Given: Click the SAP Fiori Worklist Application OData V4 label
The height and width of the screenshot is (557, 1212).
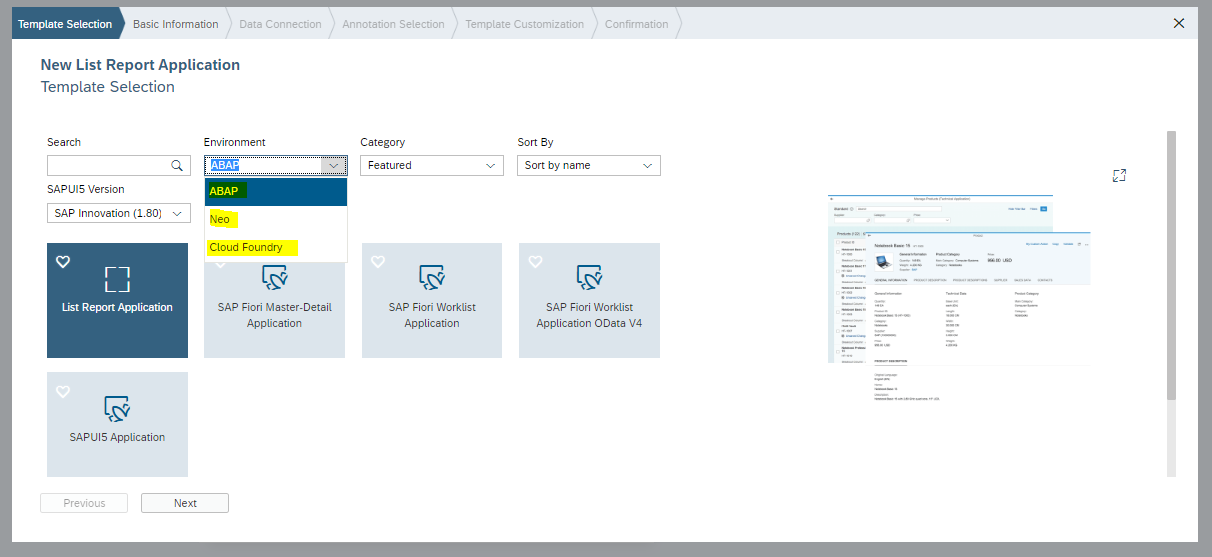Looking at the screenshot, I should click(x=589, y=315).
